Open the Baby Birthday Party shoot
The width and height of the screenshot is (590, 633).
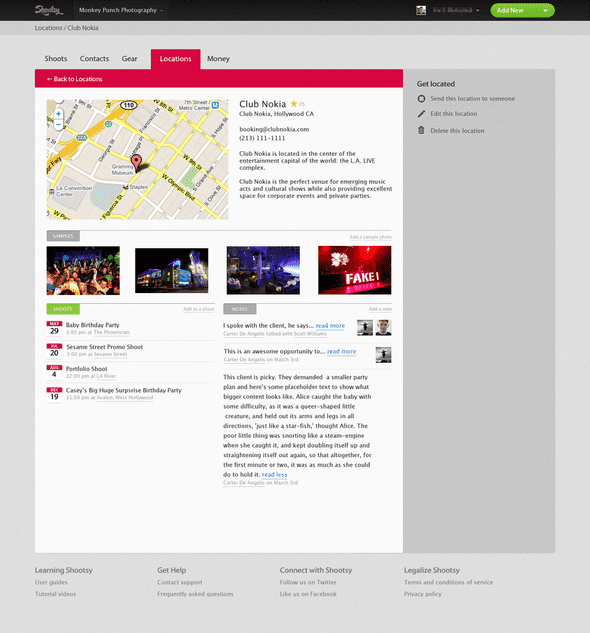point(92,325)
